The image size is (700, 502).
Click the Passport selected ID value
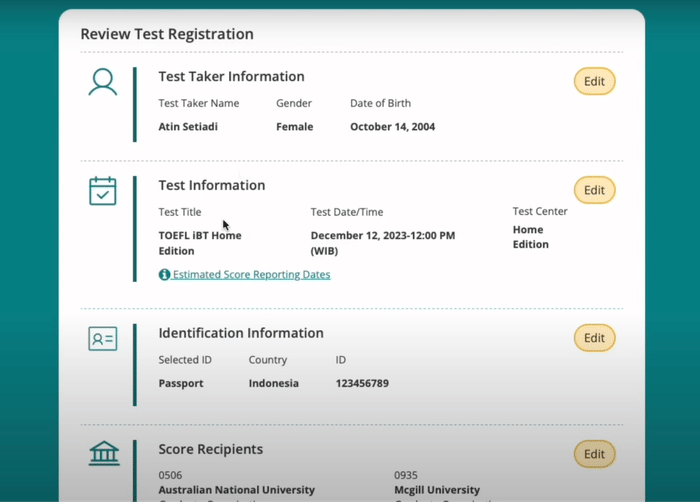tap(181, 384)
